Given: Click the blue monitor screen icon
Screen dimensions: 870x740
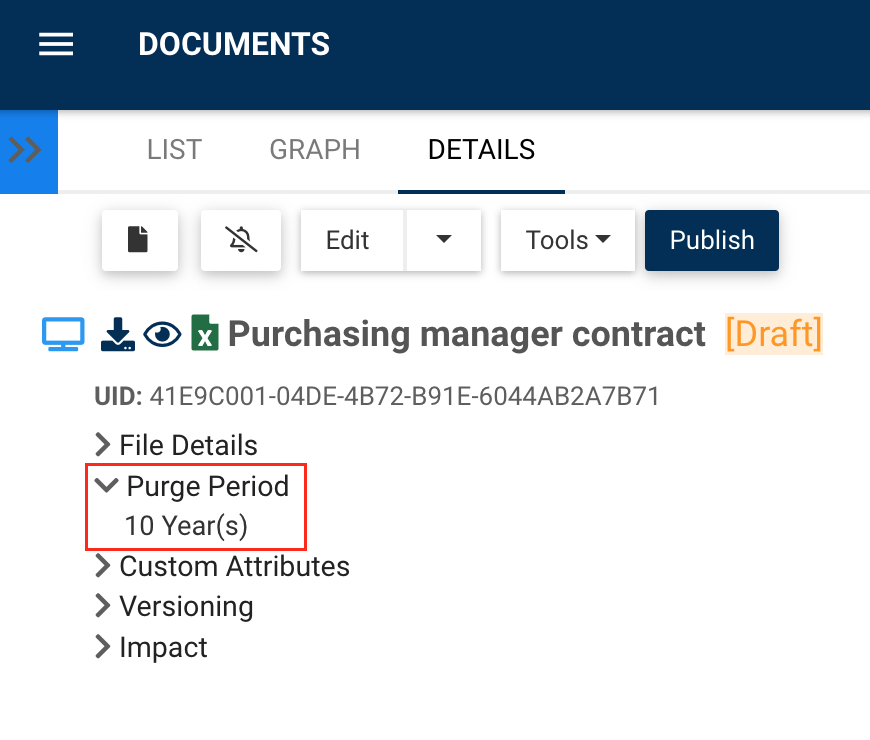Looking at the screenshot, I should (x=62, y=334).
